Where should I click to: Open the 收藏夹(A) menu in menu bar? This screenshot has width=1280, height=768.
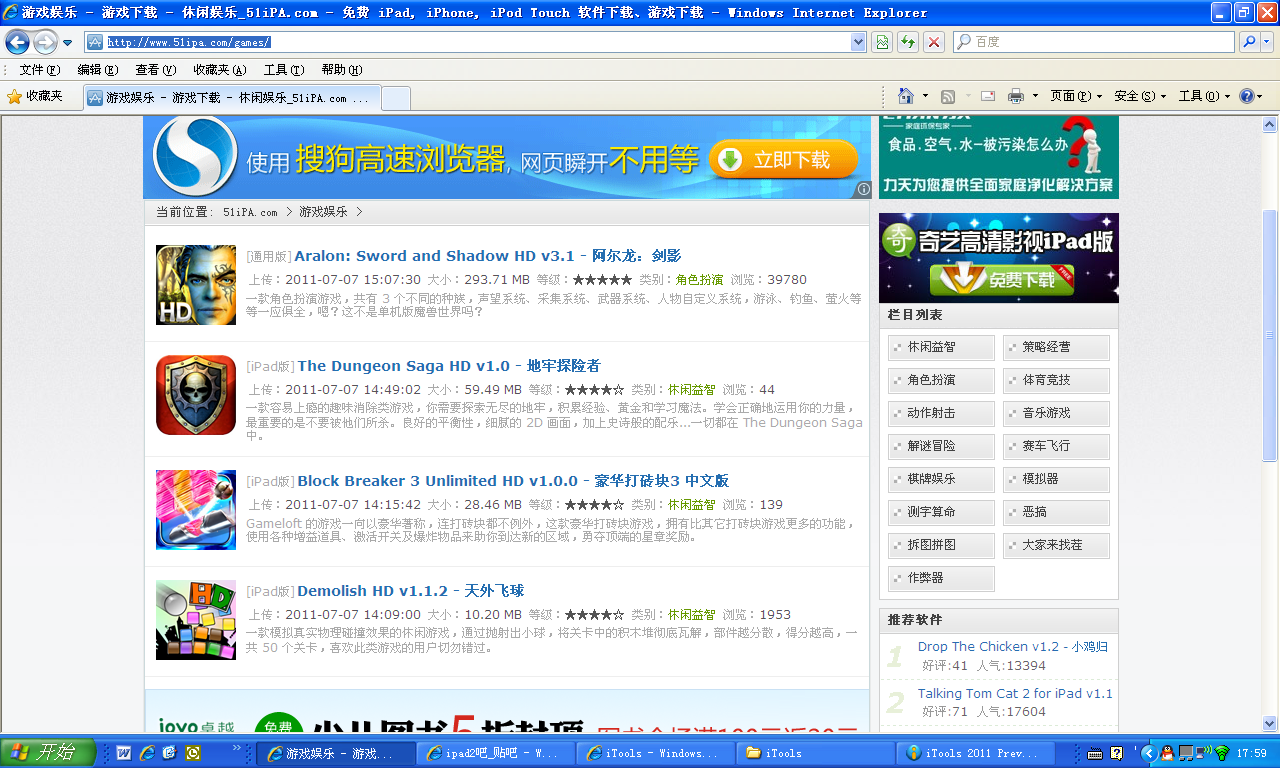click(219, 70)
